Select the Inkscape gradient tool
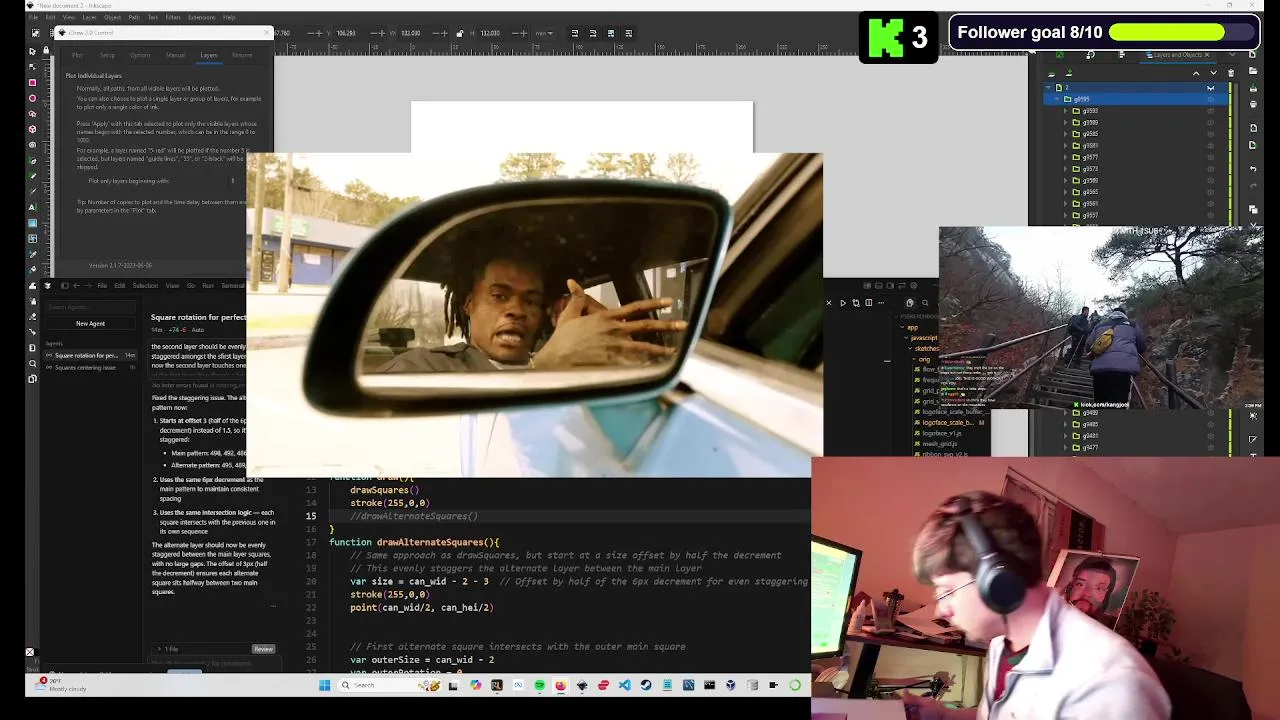 click(33, 223)
